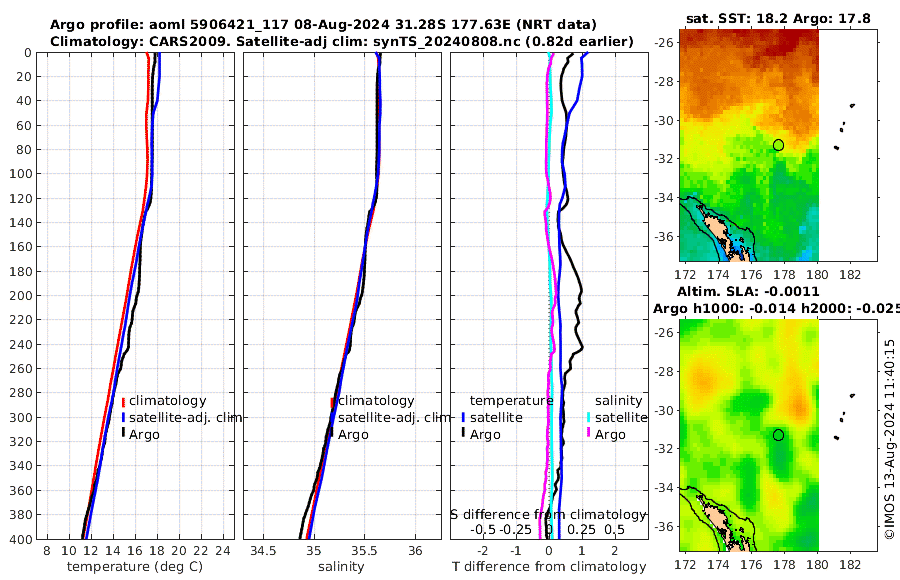
Task: Click longitude tick 182 on SST map
Action: click(x=850, y=275)
